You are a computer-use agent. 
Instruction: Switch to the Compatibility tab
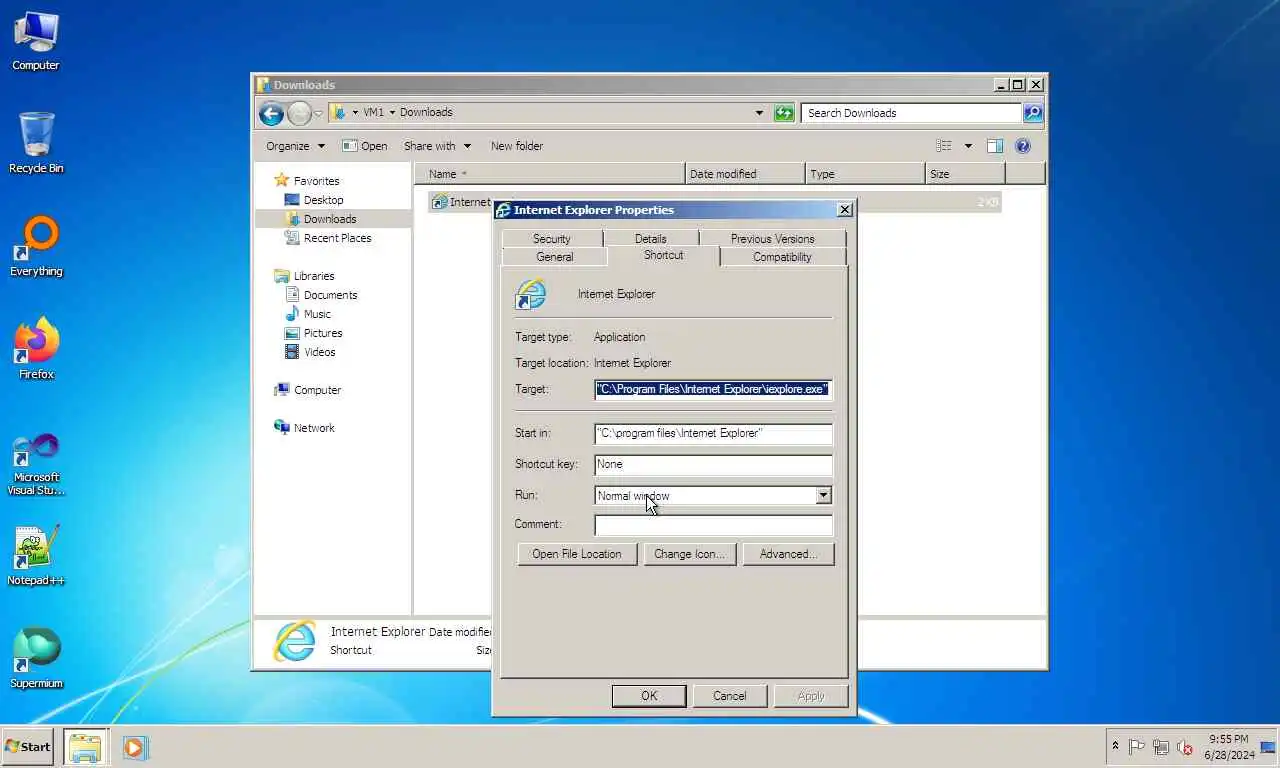(x=782, y=257)
